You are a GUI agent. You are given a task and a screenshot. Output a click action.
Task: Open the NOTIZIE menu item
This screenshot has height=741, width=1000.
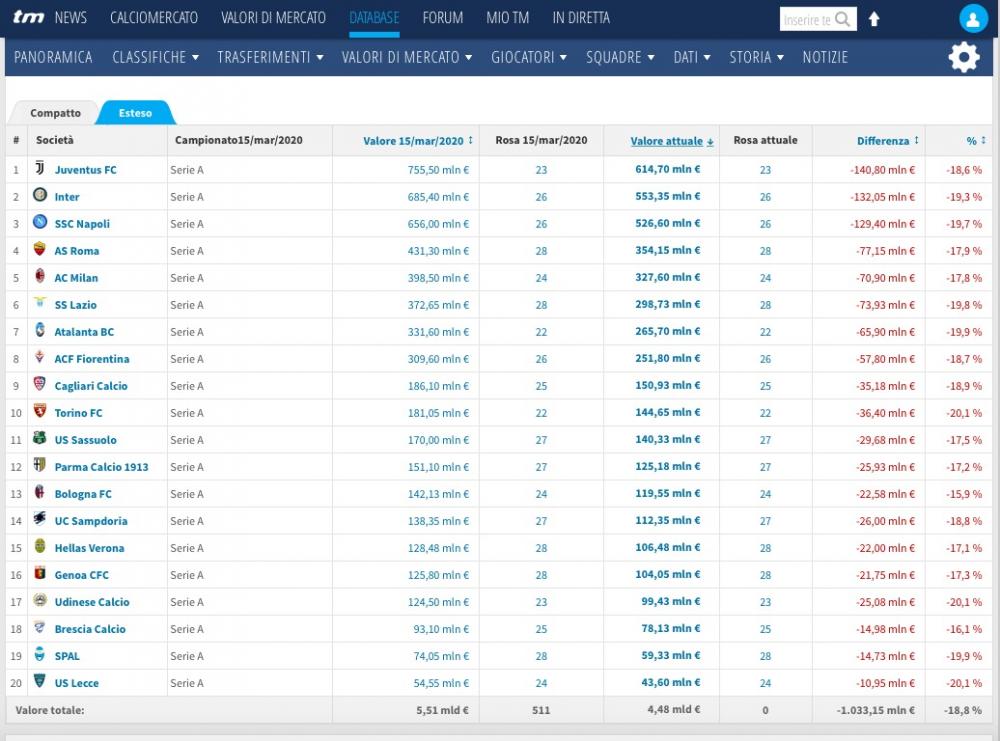[825, 57]
